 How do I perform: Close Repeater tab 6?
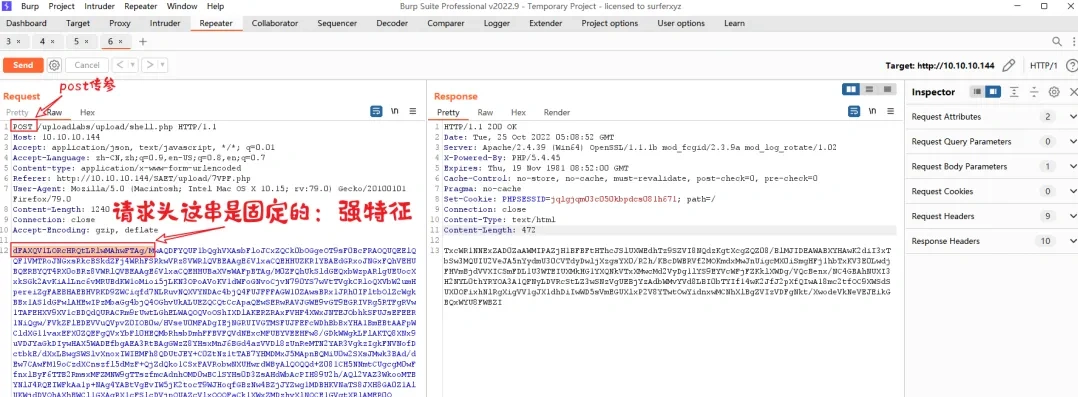120,41
